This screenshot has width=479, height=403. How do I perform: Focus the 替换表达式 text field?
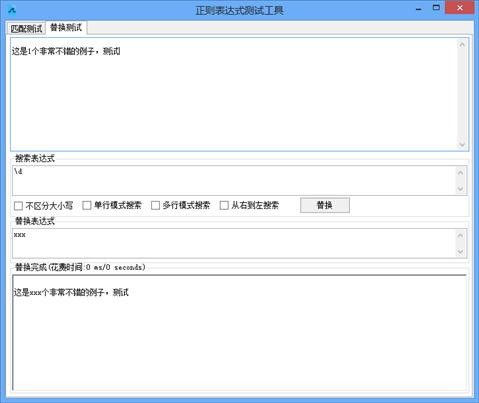[234, 243]
